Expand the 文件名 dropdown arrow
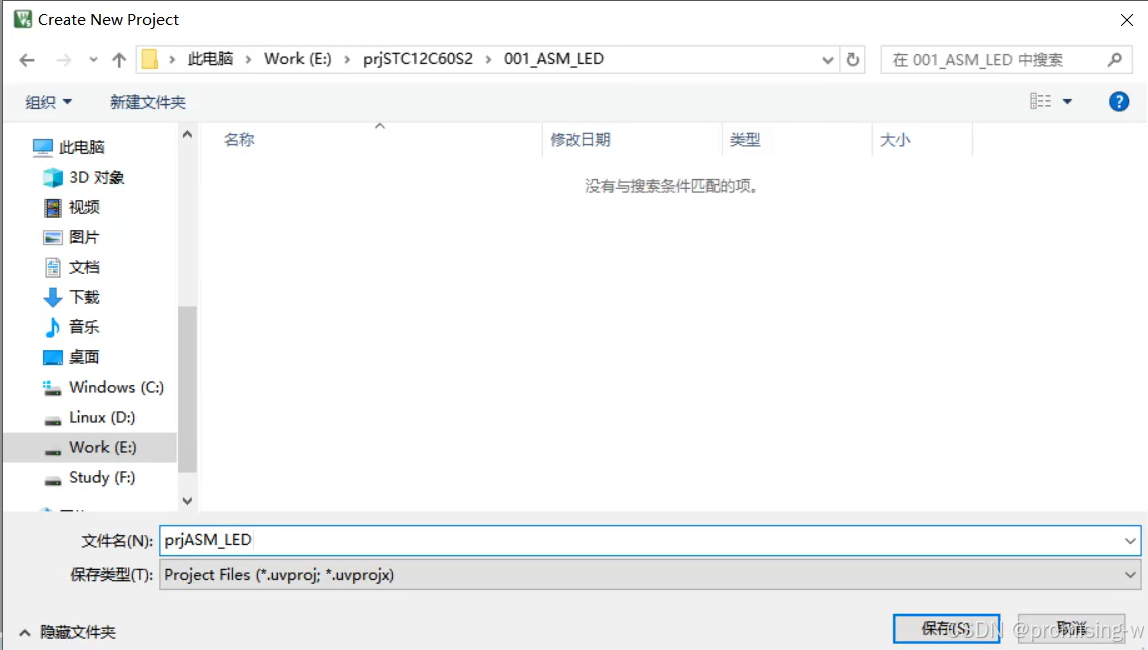1148x650 pixels. (1130, 541)
